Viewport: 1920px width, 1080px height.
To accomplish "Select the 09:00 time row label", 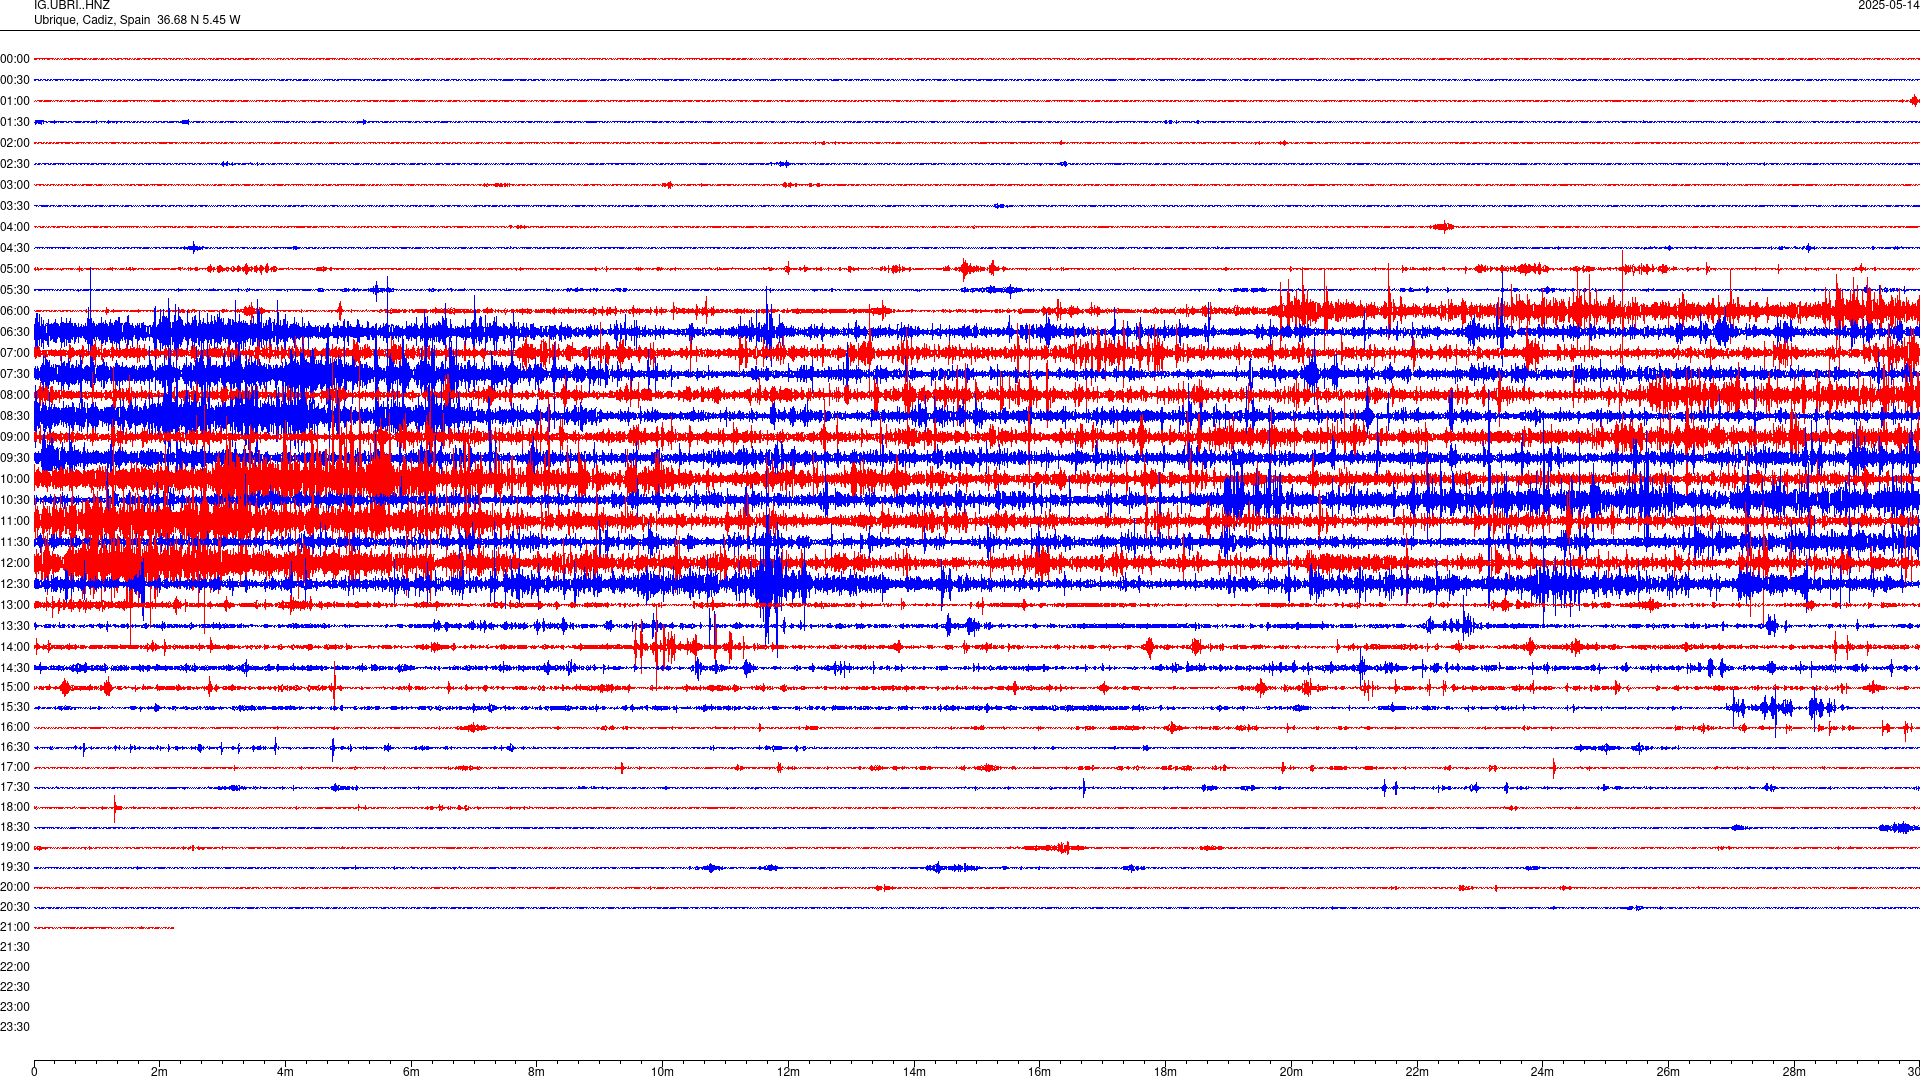I will (15, 437).
